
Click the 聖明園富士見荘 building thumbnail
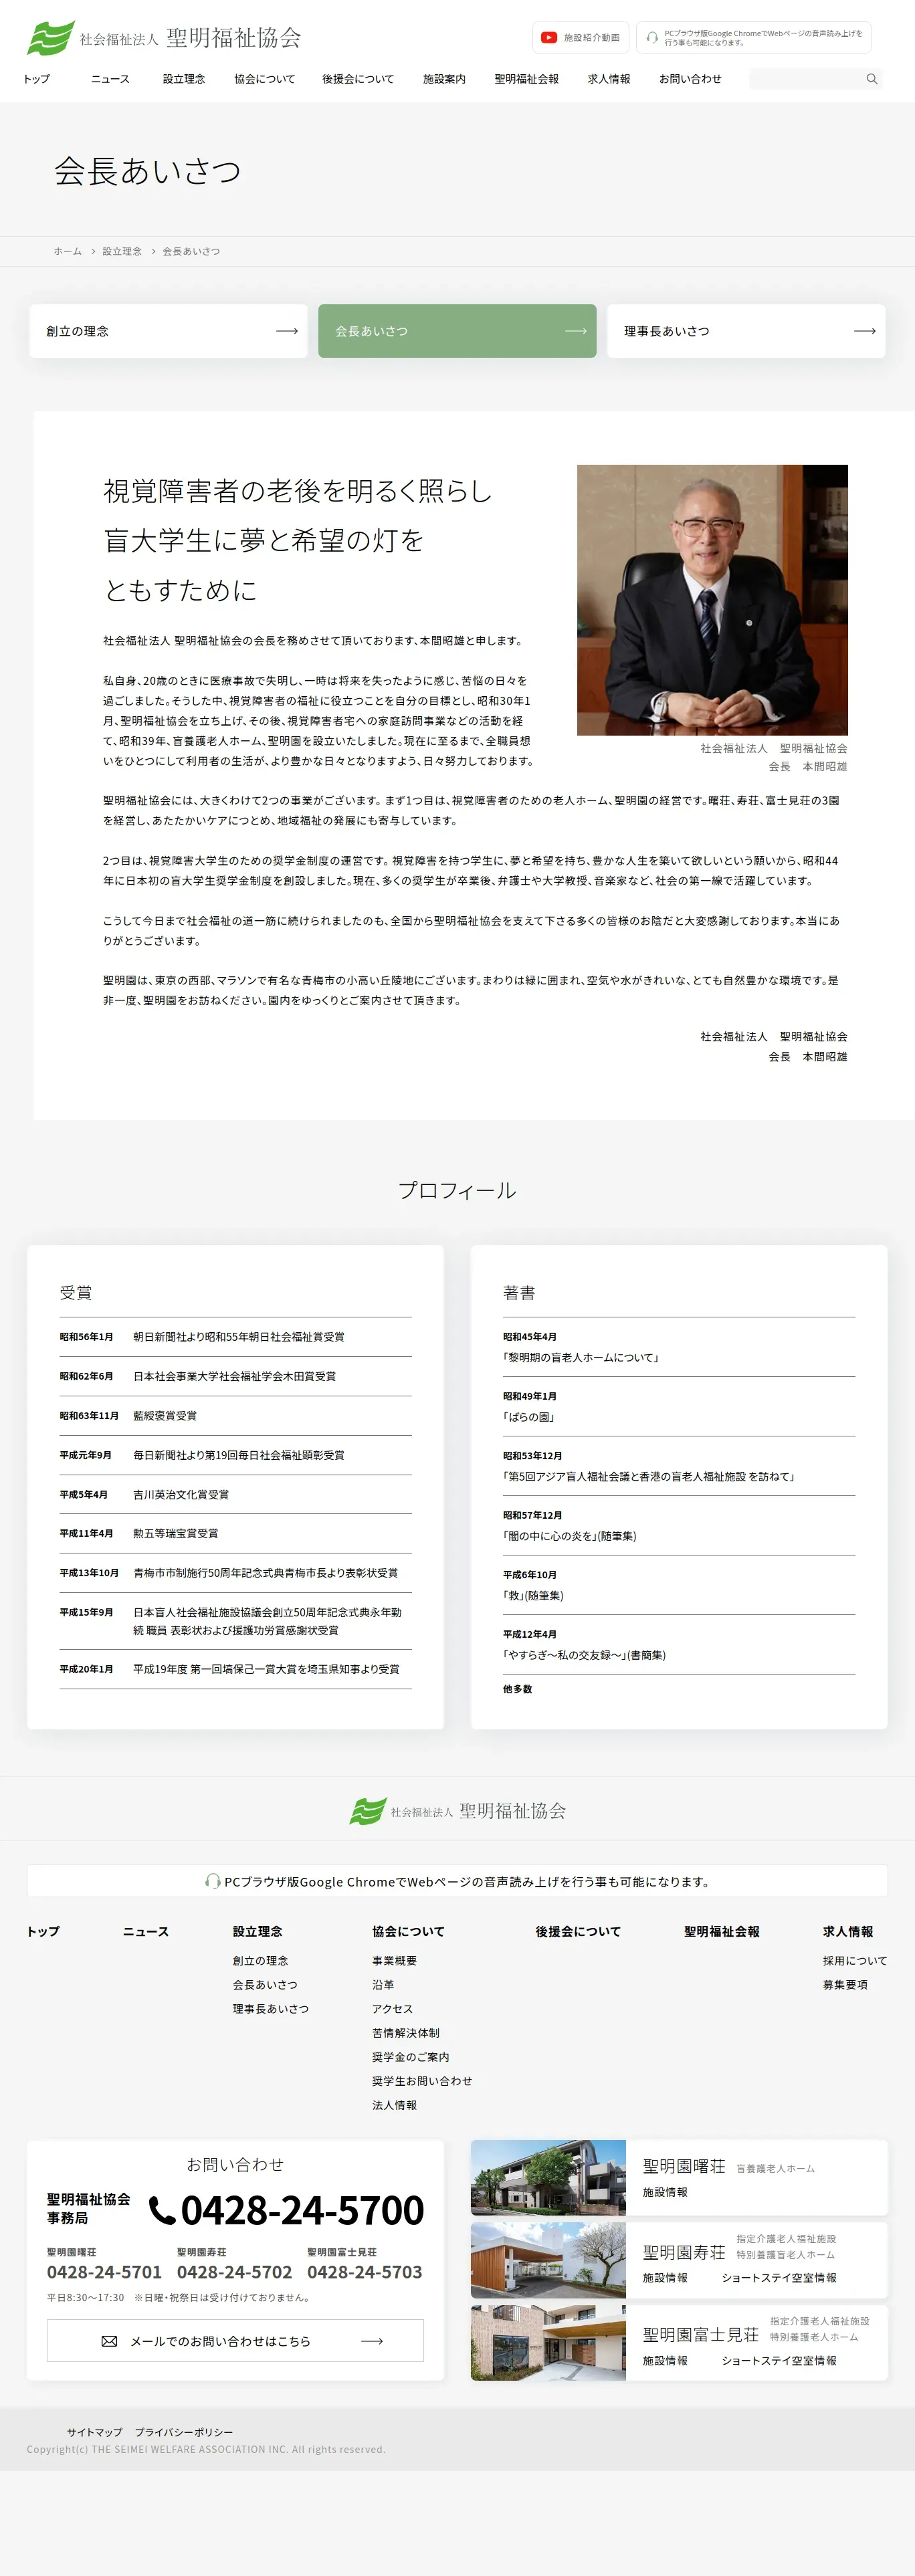548,2343
